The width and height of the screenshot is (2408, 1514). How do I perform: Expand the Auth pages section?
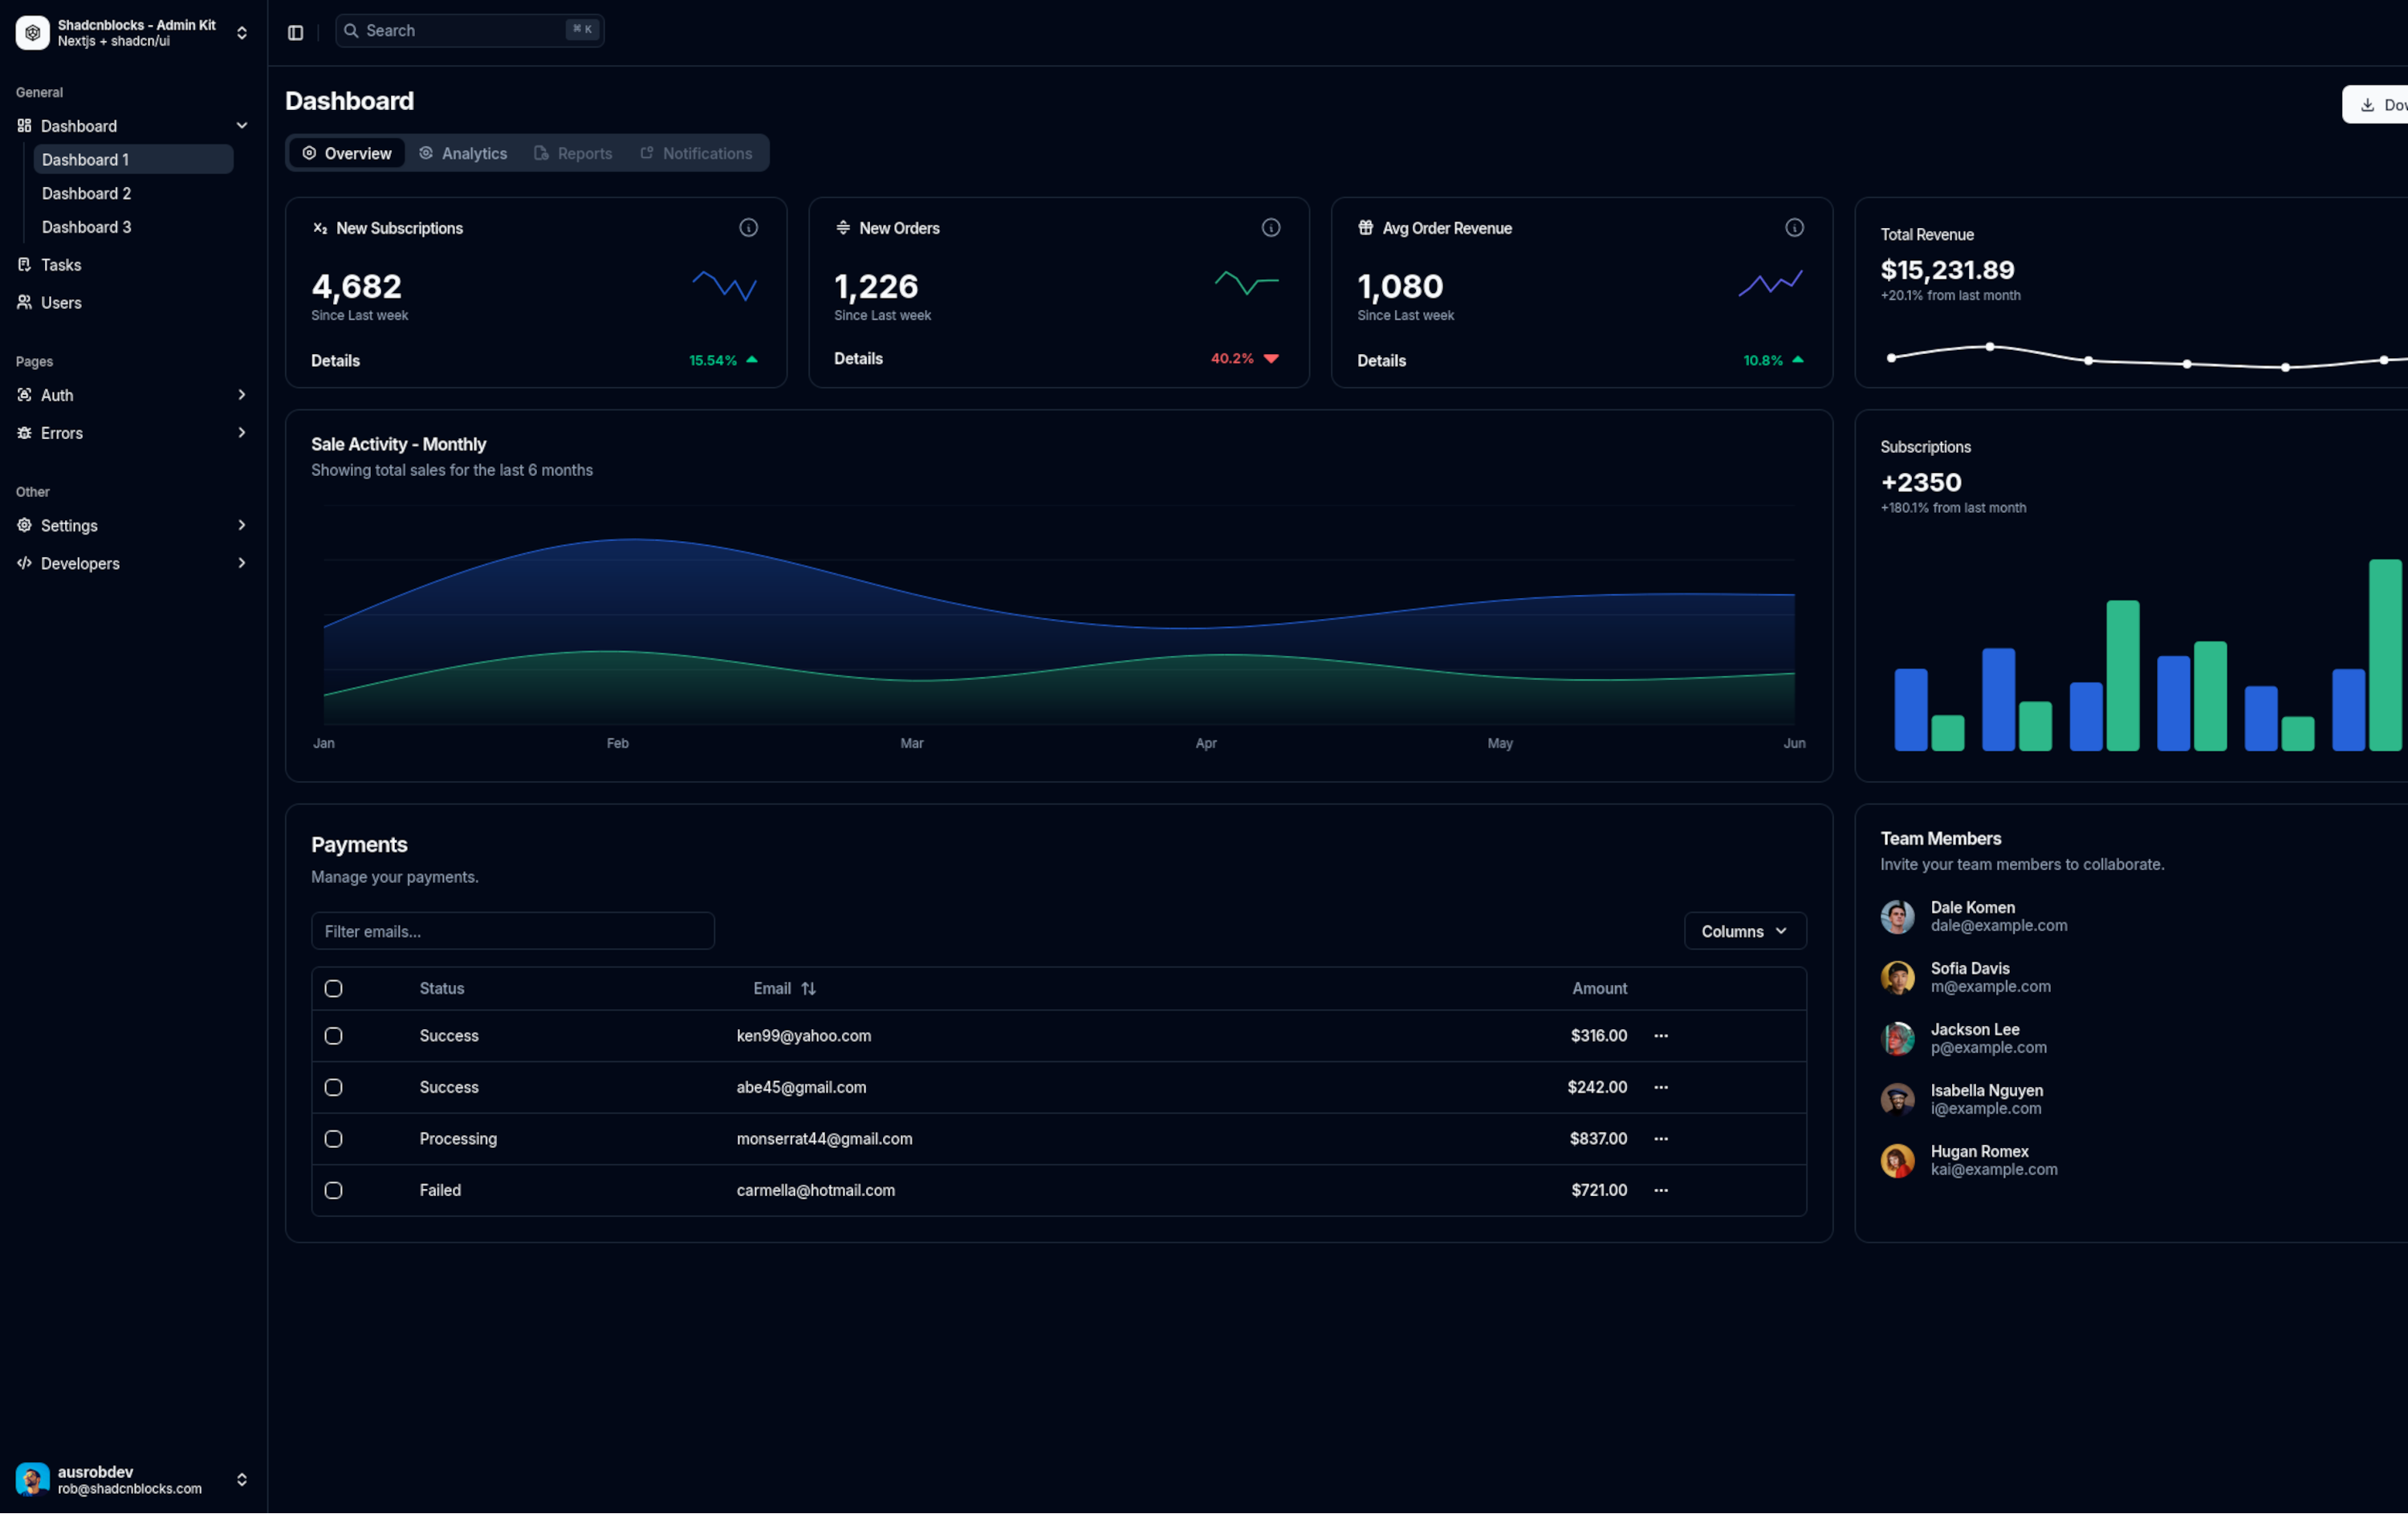(x=130, y=395)
